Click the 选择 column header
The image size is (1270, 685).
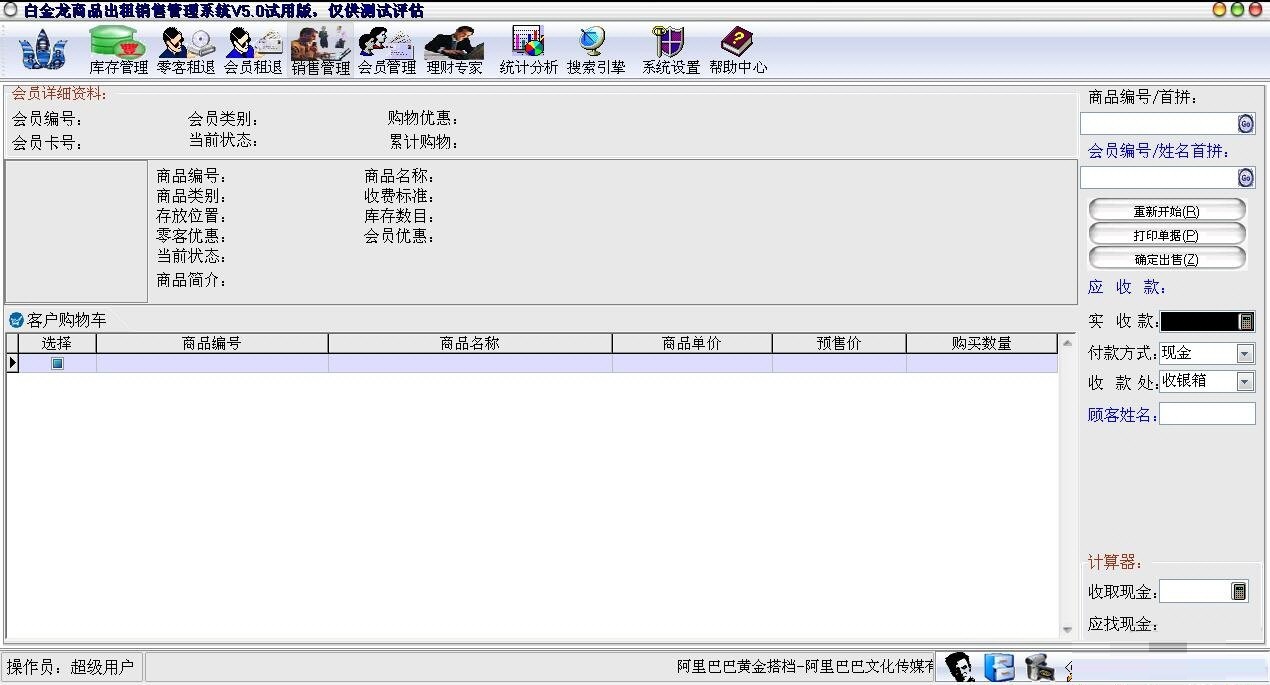pos(57,343)
